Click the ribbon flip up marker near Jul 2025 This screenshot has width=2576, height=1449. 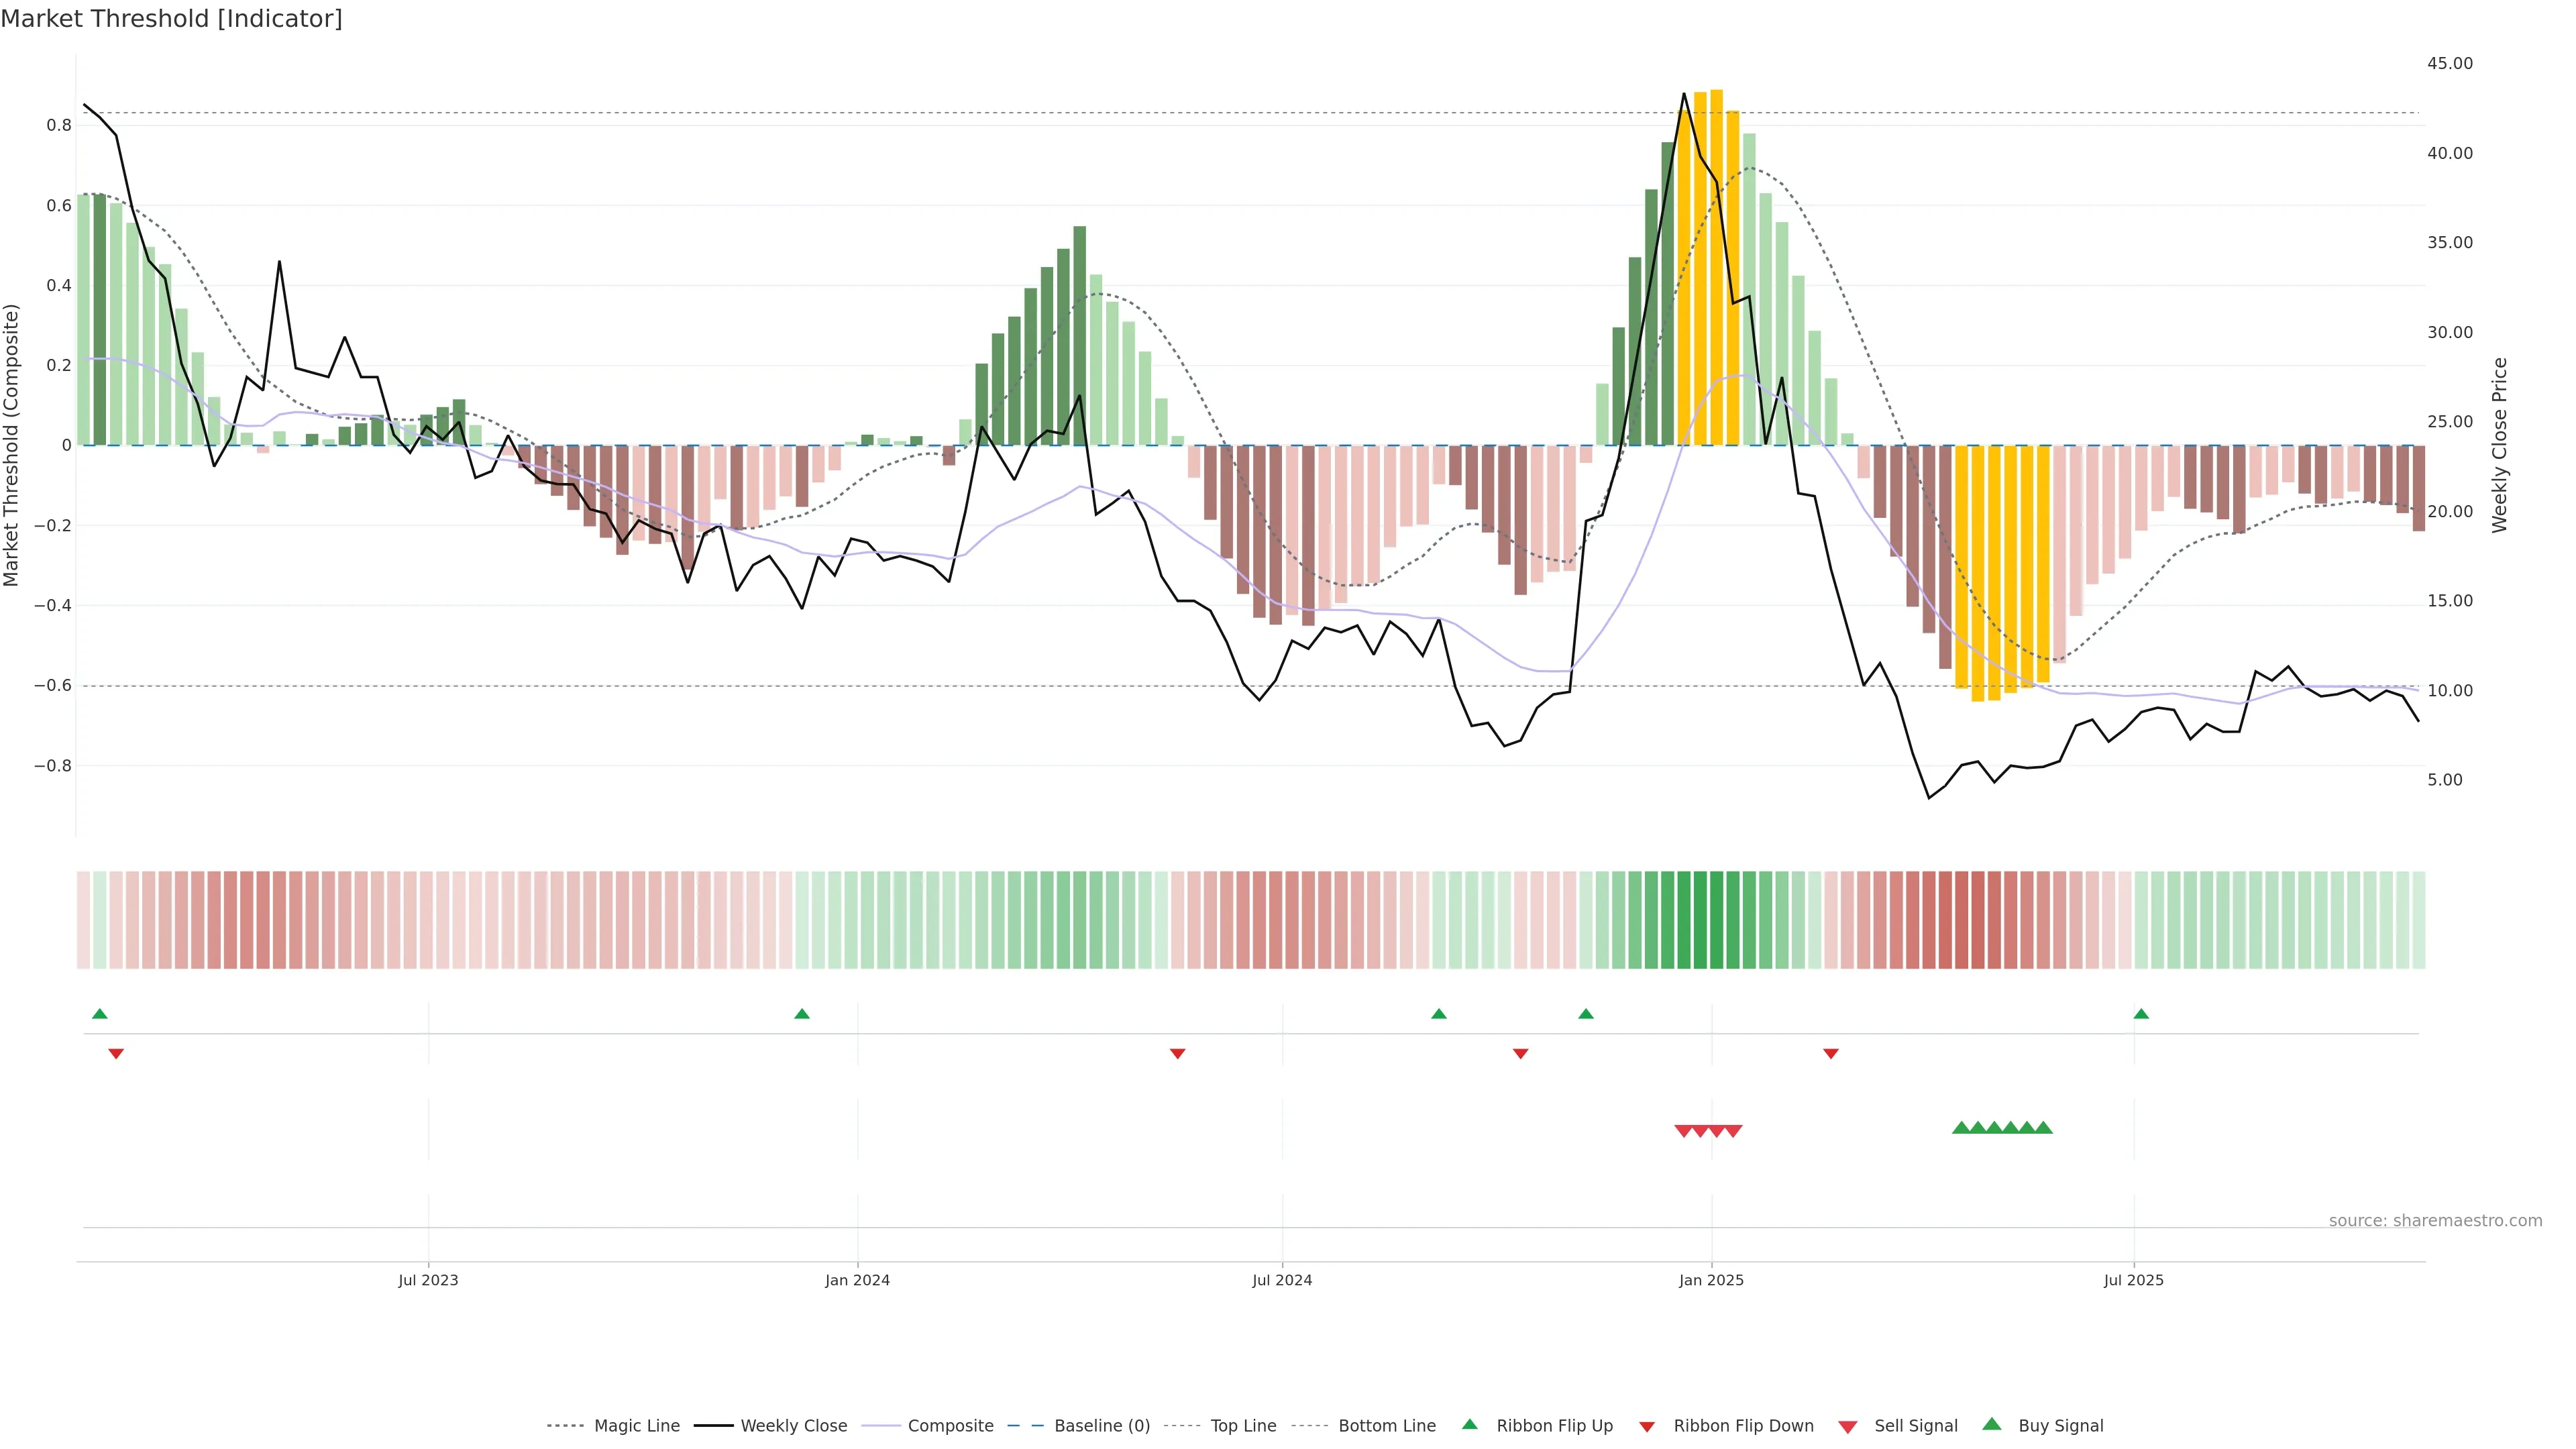coord(2141,1014)
